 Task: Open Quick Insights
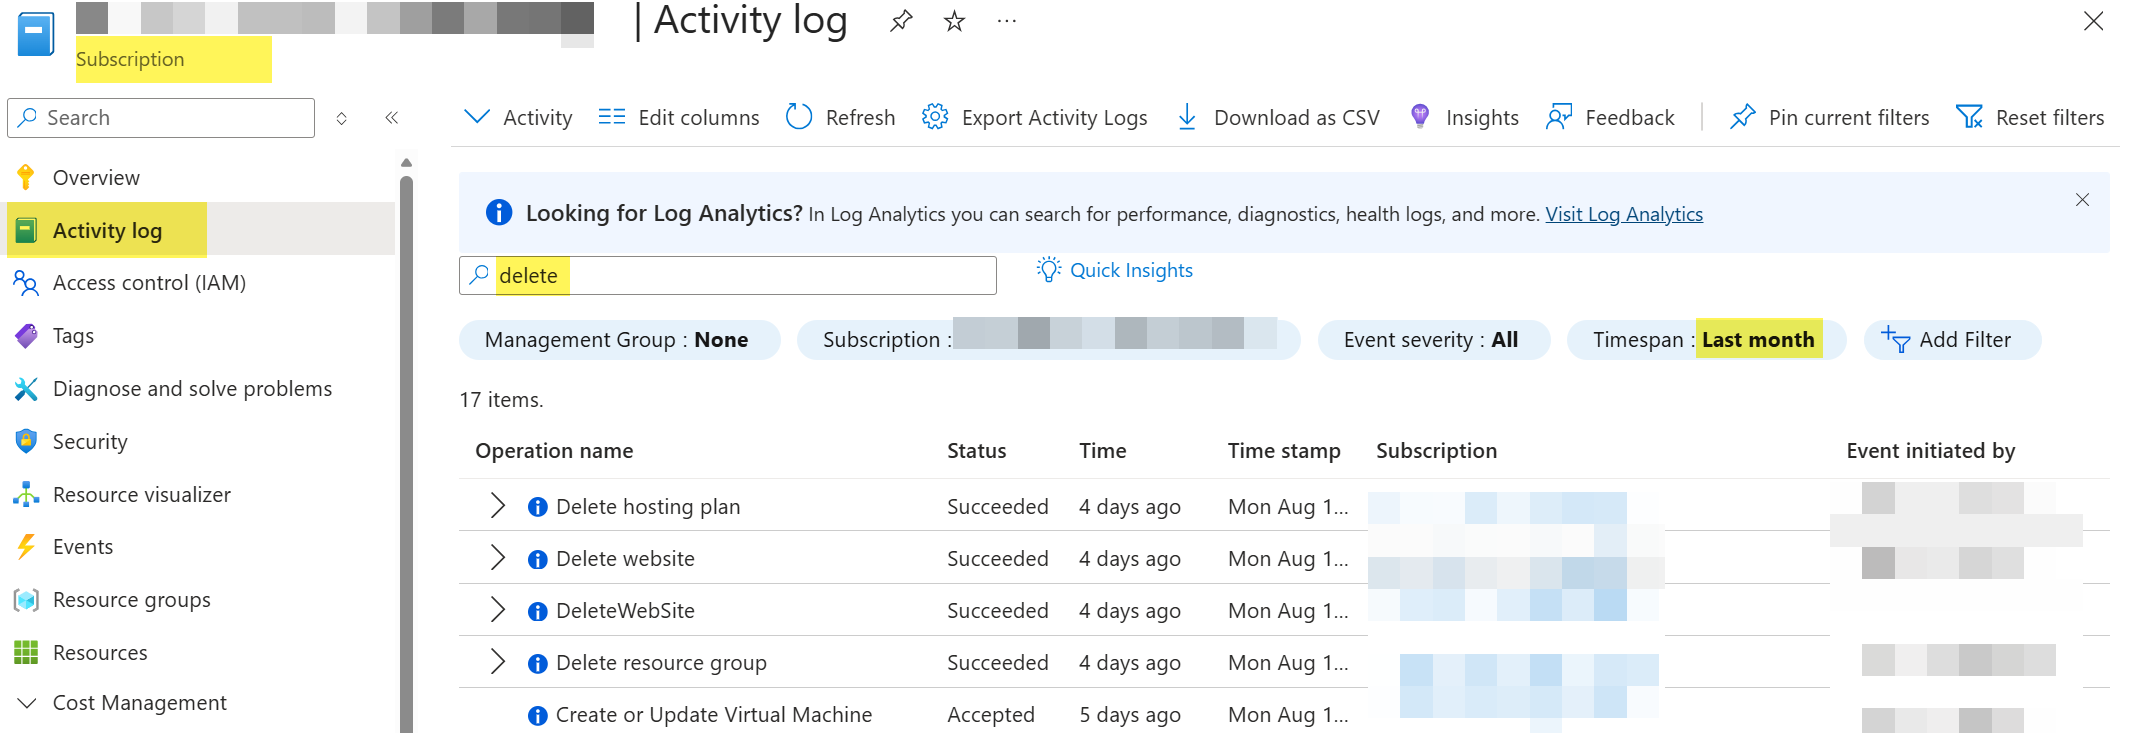[x=1115, y=270]
